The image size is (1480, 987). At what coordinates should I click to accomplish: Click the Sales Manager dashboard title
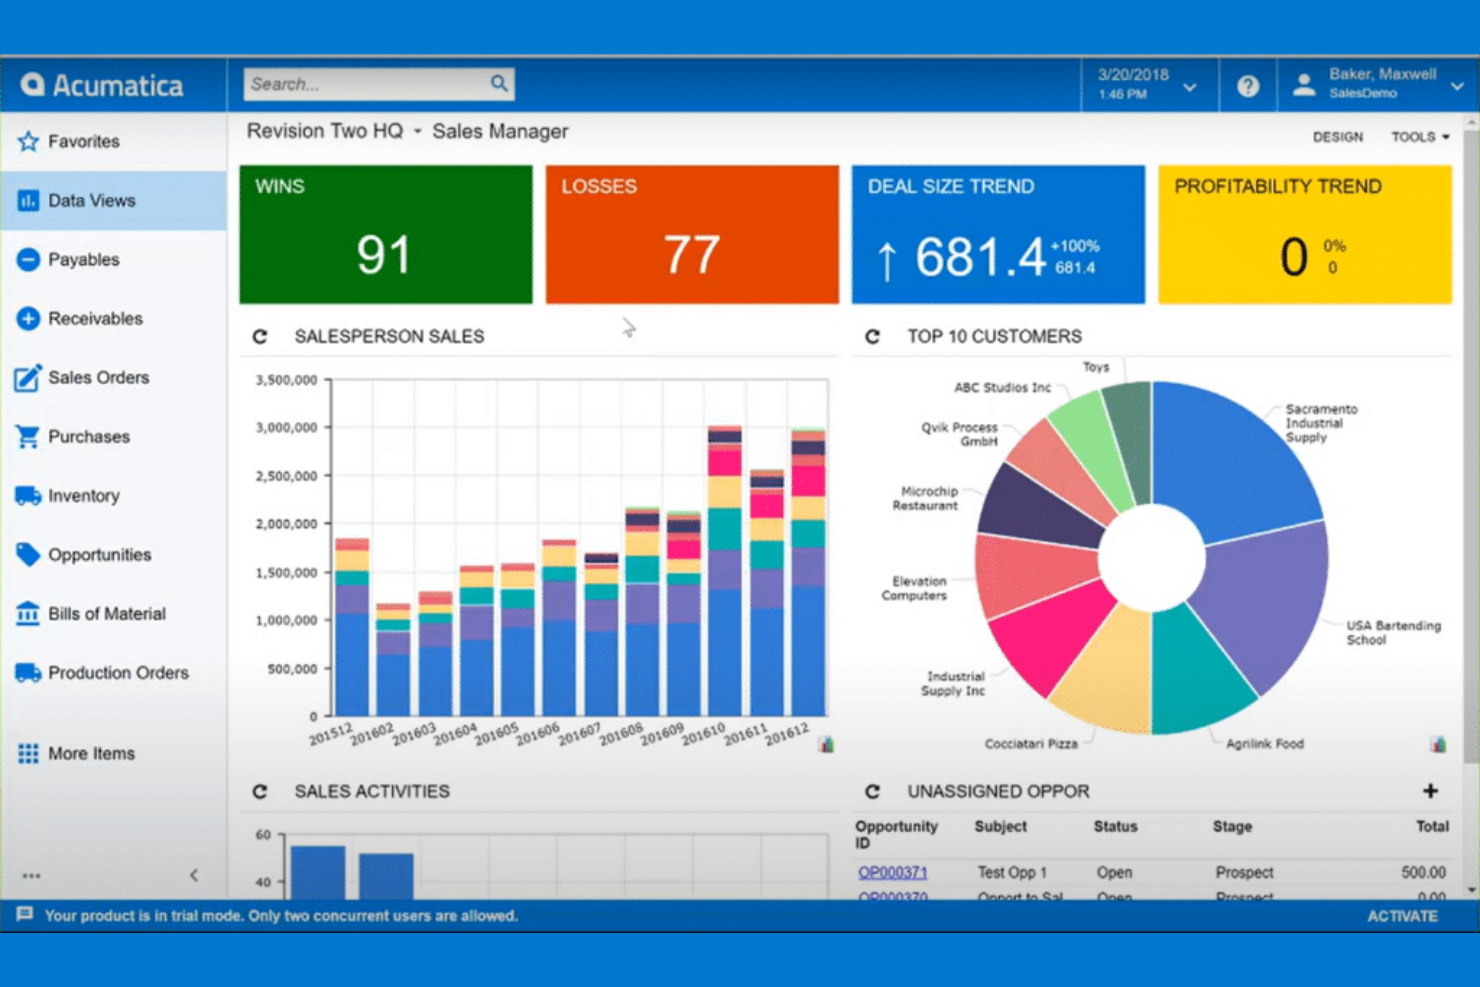500,131
